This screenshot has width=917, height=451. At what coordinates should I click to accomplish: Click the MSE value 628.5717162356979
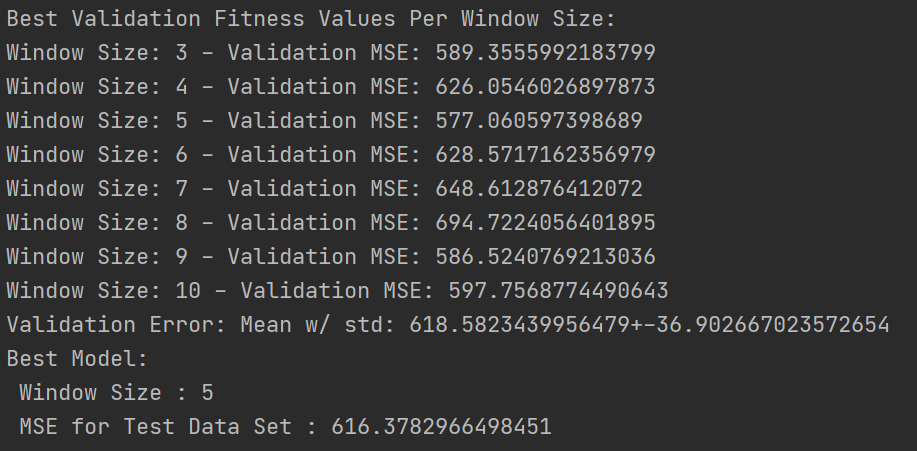point(545,155)
